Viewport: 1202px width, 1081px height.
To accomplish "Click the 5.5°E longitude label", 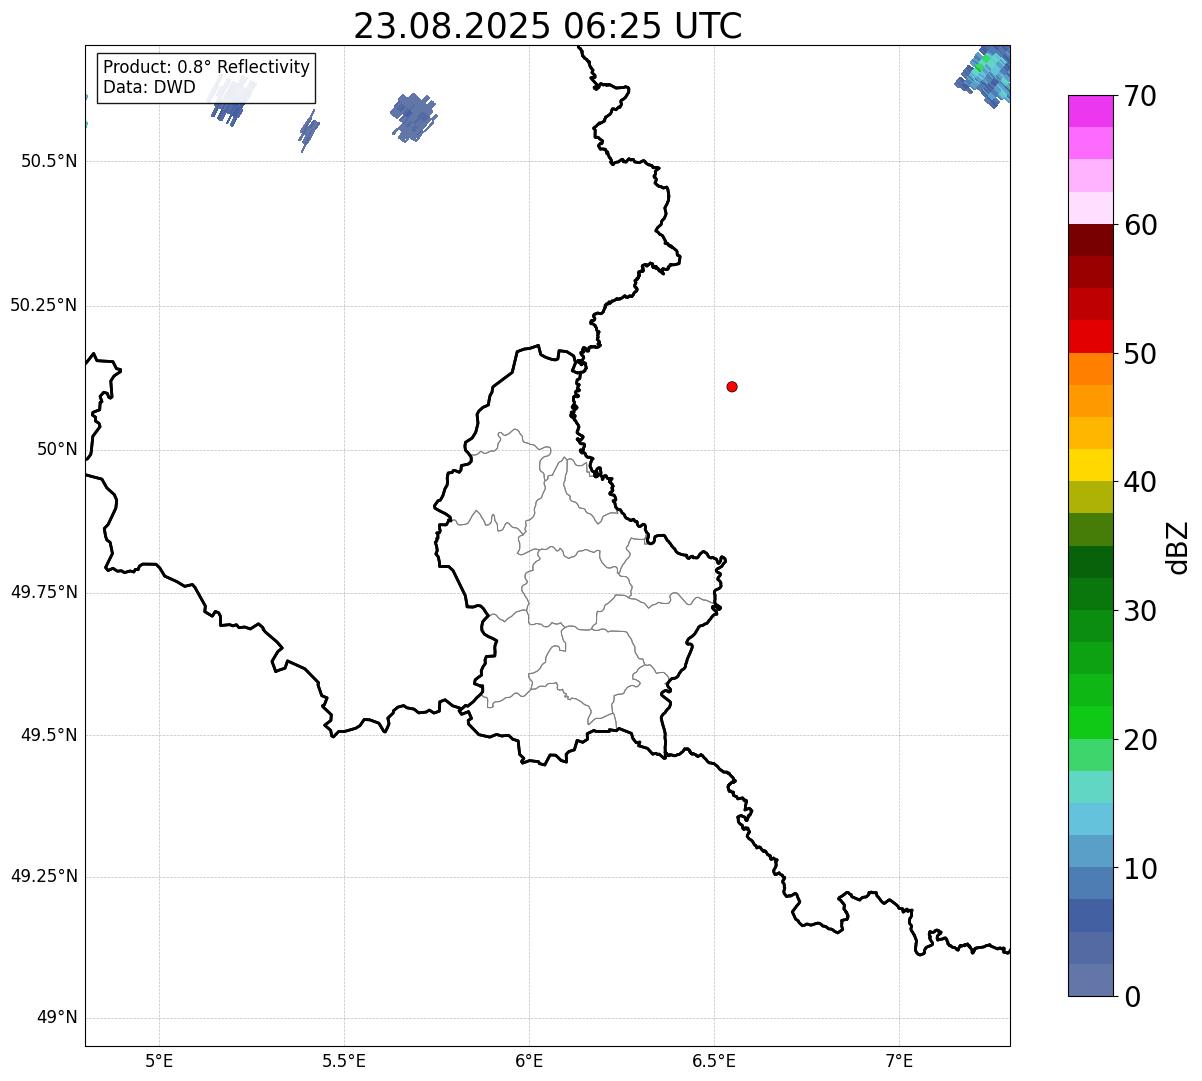I will pos(344,1060).
